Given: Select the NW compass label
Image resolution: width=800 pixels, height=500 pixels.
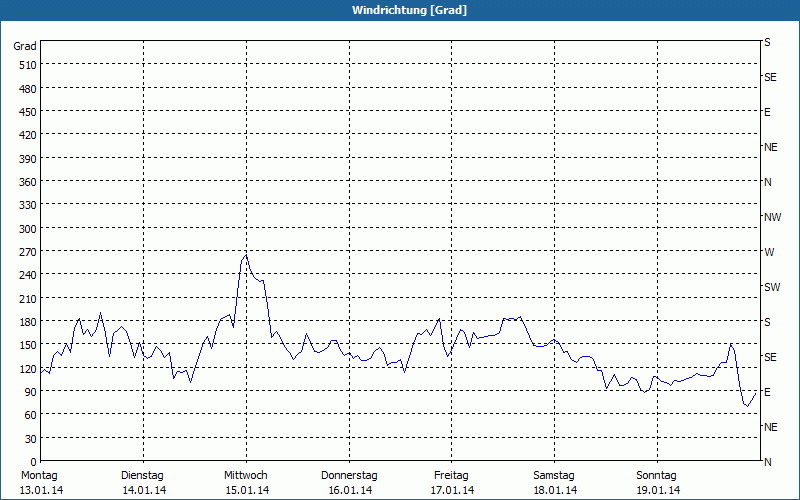Looking at the screenshot, I should coord(771,217).
